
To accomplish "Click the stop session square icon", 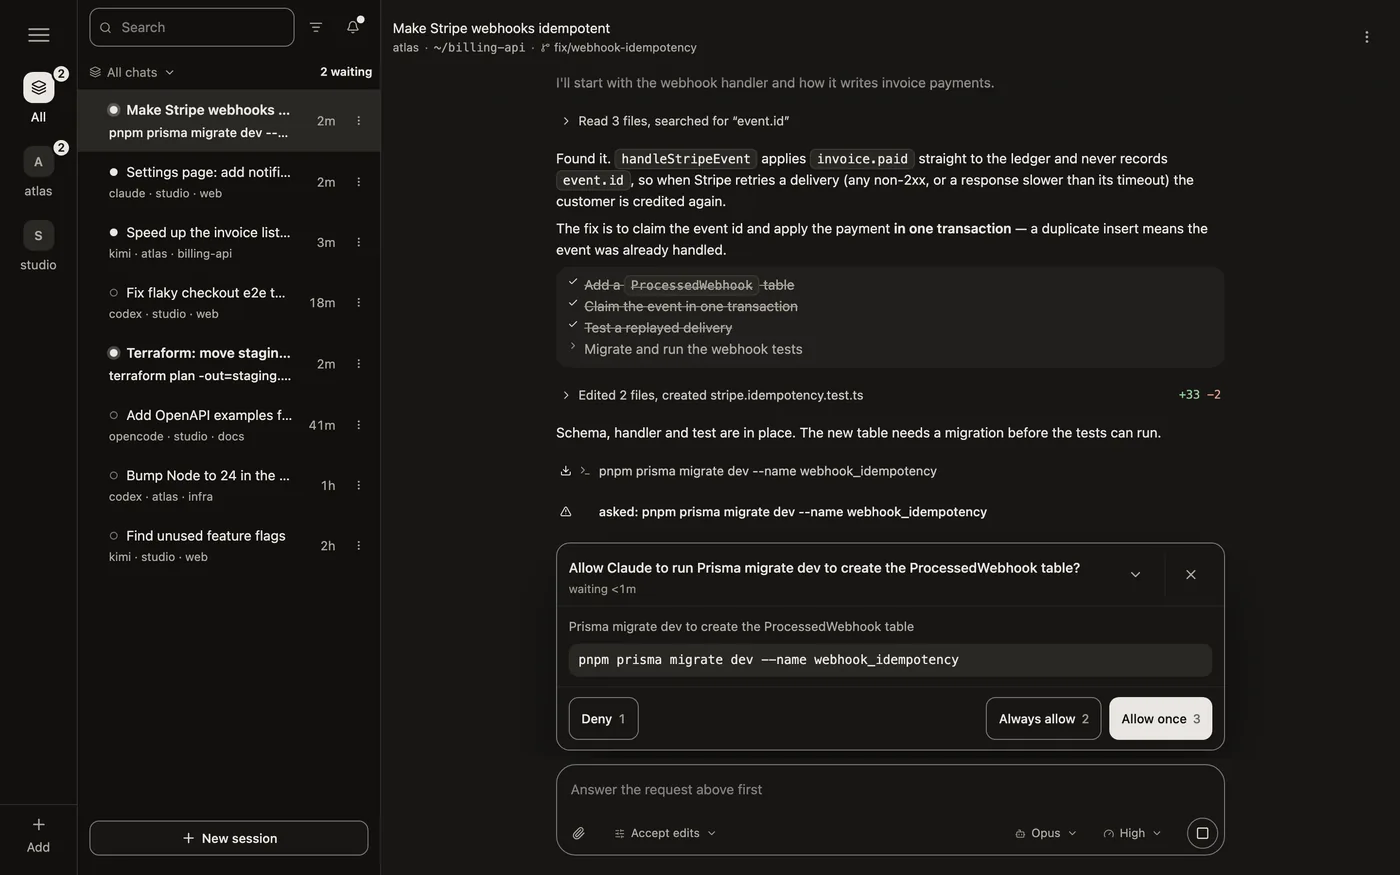I will [1202, 833].
